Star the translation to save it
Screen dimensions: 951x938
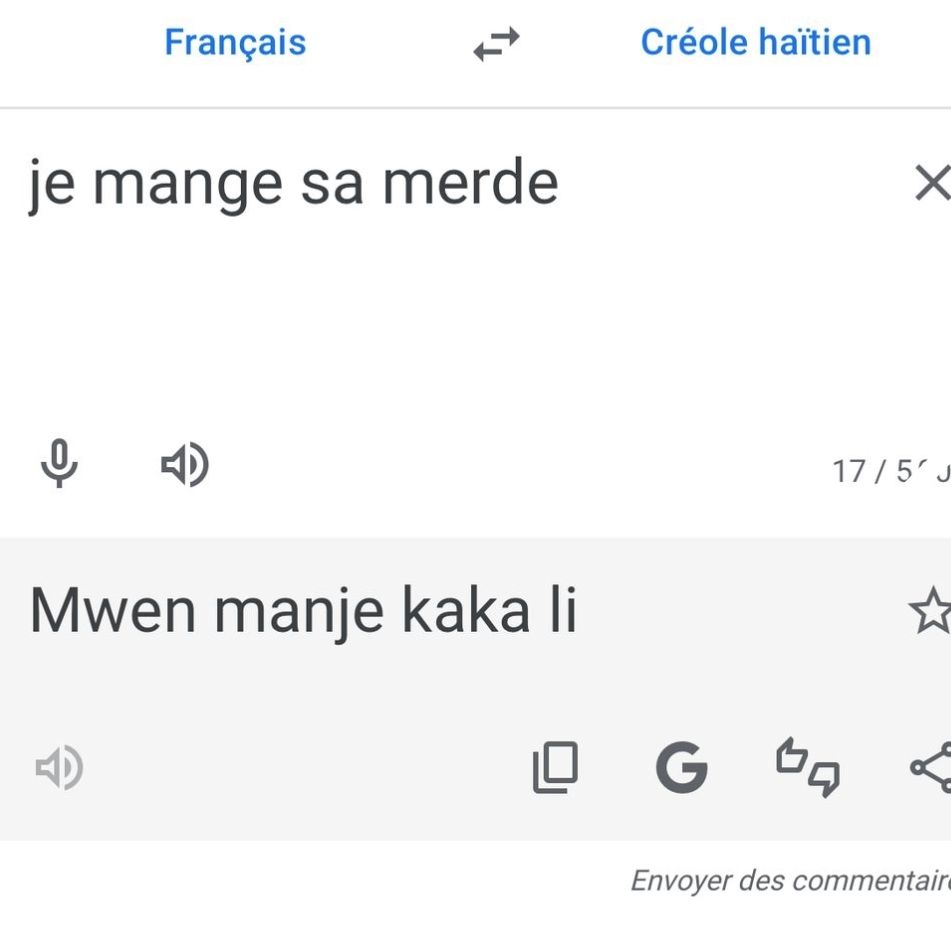(930, 611)
